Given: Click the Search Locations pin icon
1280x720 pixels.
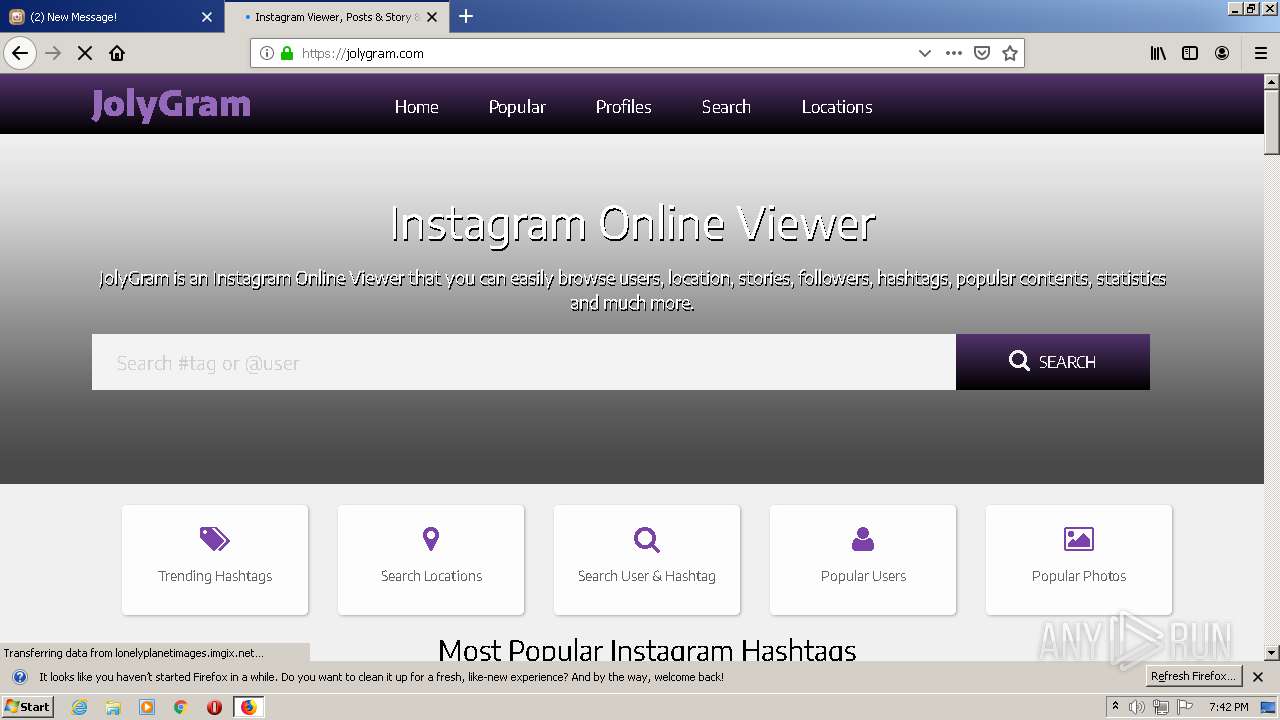Looking at the screenshot, I should 431,540.
